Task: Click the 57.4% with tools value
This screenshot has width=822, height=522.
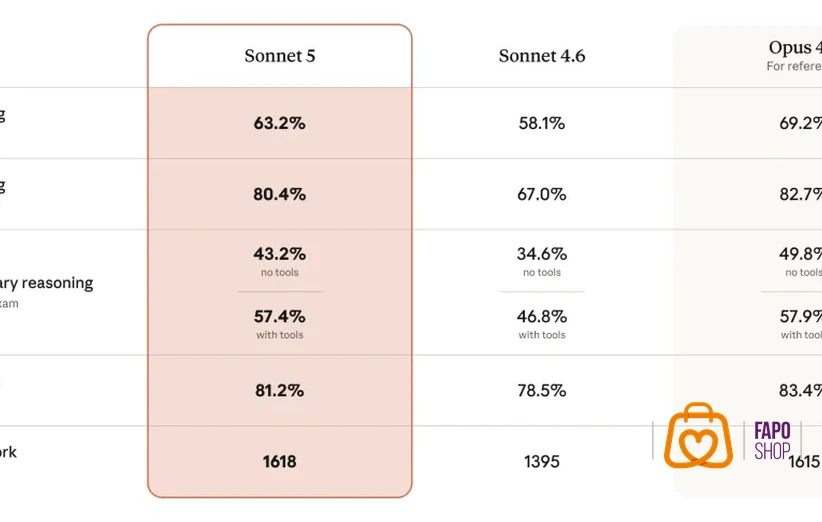Action: pos(279,317)
